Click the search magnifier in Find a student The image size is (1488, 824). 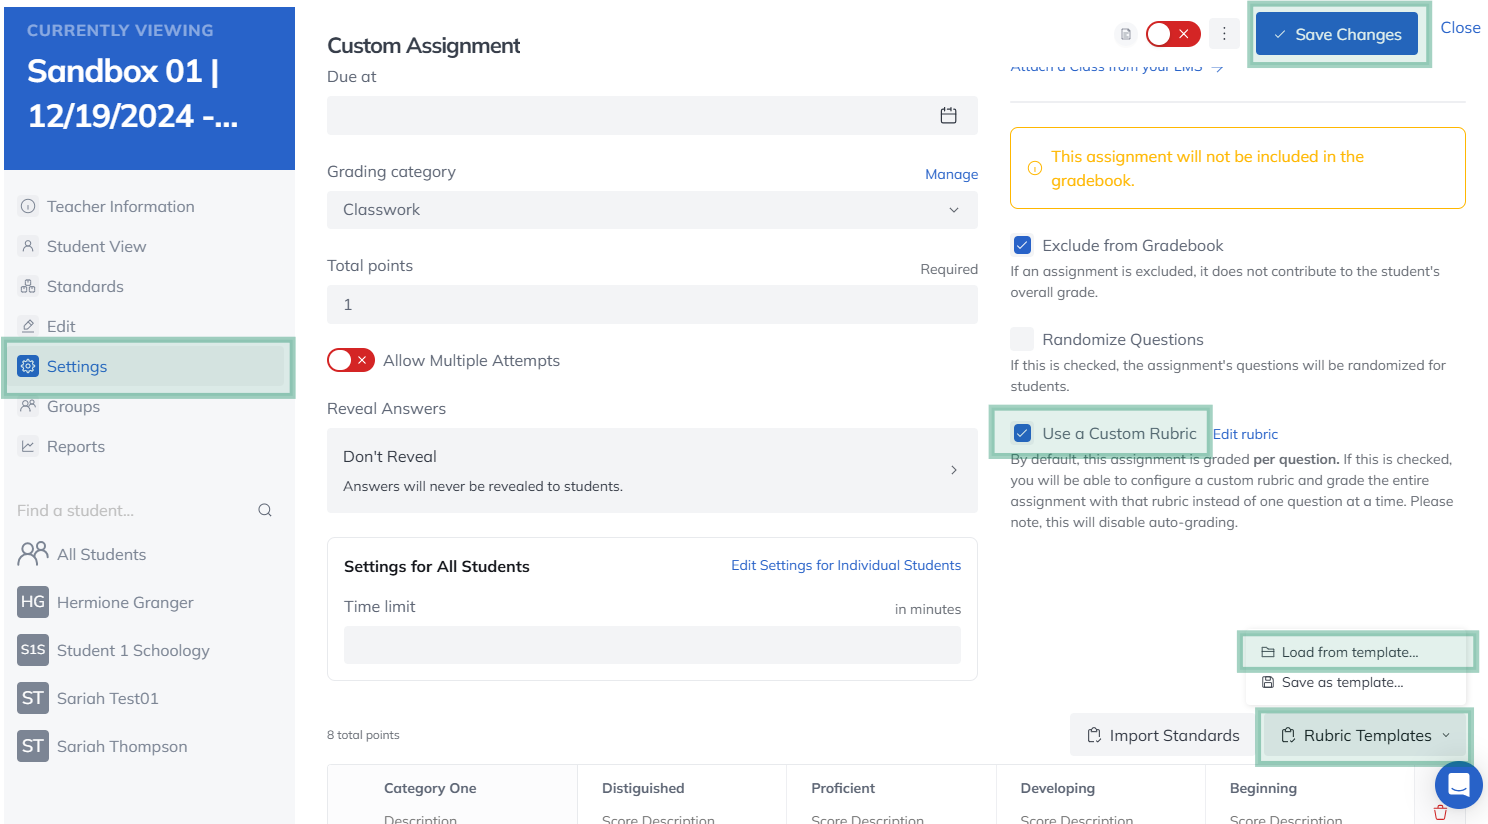click(265, 510)
